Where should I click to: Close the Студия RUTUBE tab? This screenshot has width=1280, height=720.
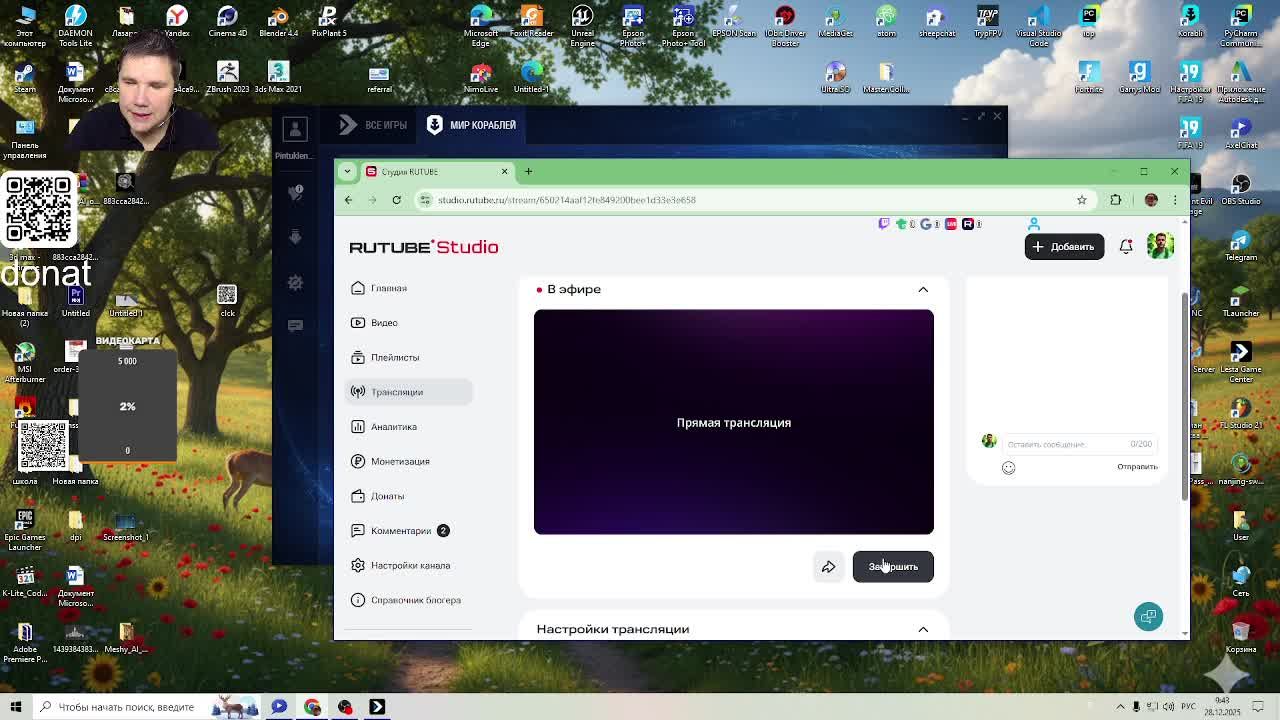(504, 172)
